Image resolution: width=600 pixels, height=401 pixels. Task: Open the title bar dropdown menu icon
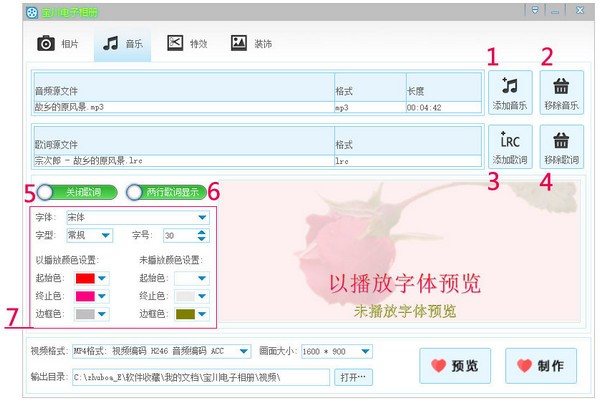coord(535,10)
